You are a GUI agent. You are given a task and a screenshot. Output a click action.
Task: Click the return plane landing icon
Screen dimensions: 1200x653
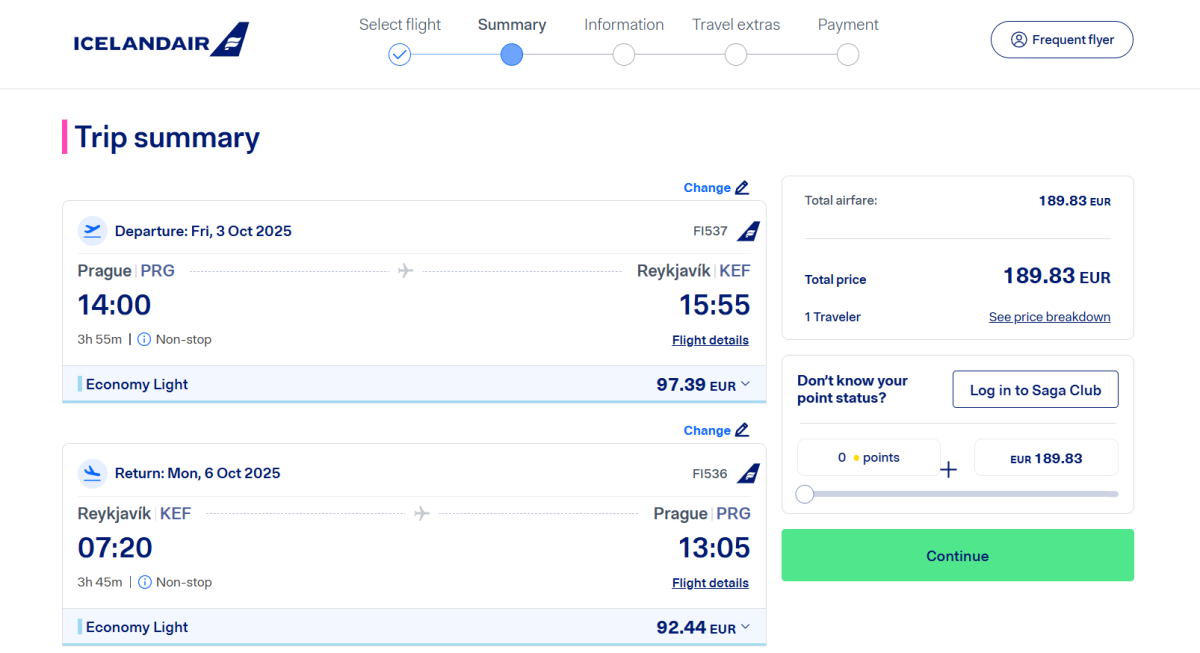(93, 473)
